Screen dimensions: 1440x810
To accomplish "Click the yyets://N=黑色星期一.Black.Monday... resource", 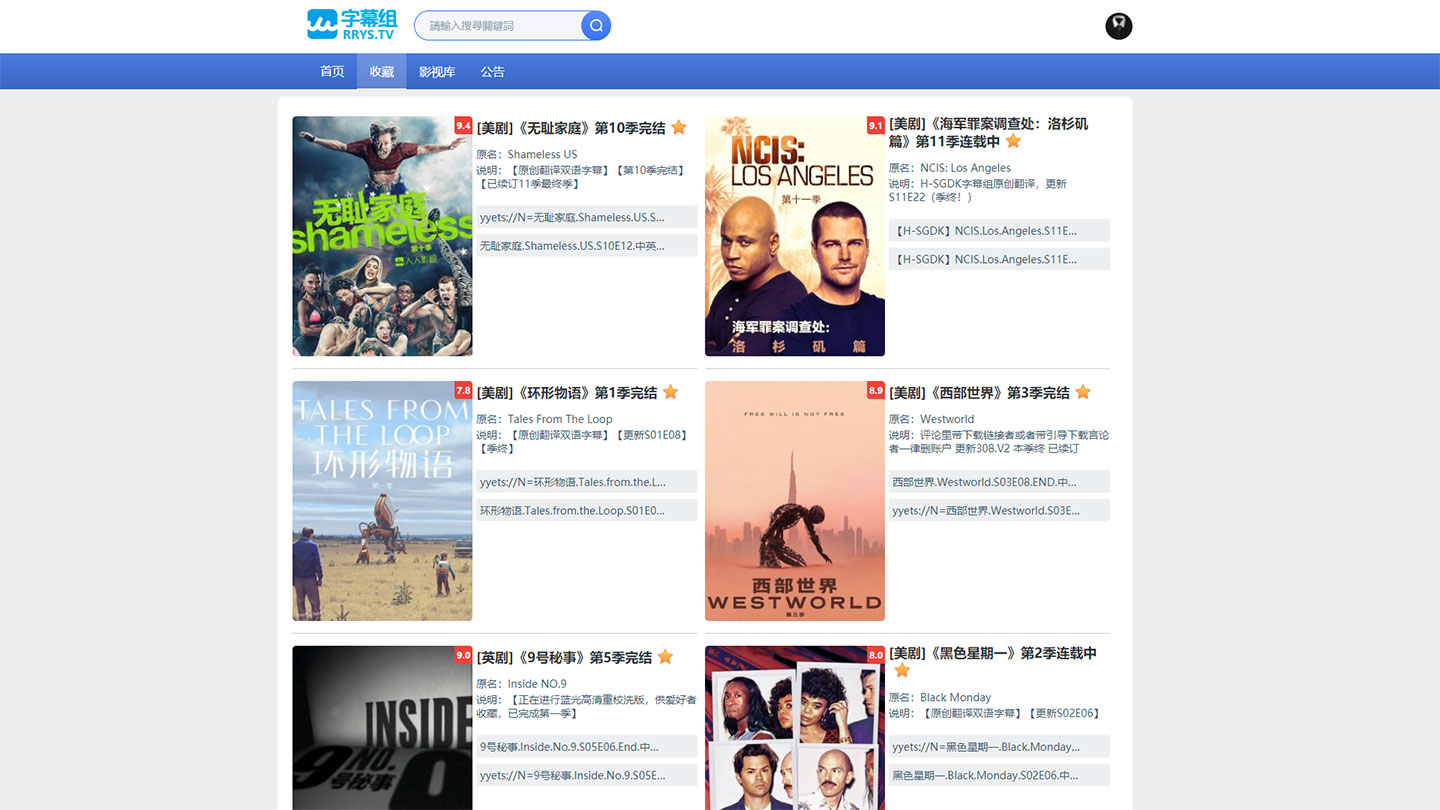I will 999,746.
